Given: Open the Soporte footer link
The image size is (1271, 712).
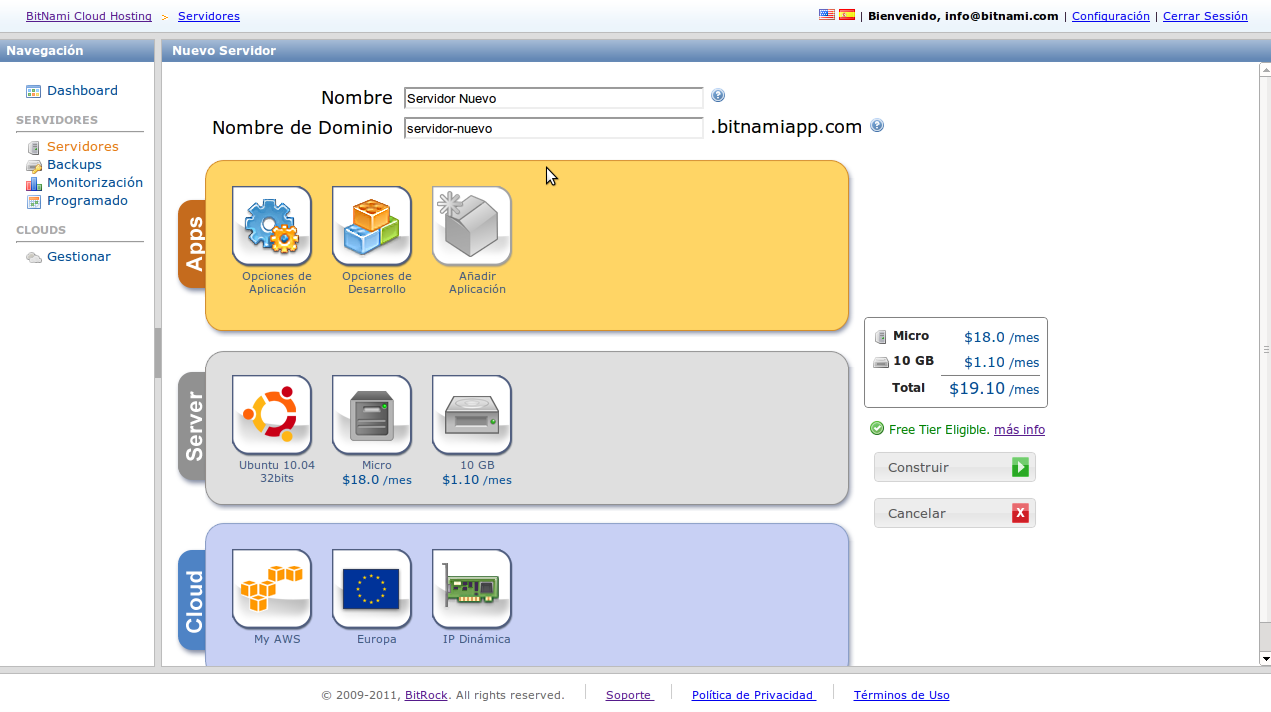Looking at the screenshot, I should tap(630, 695).
